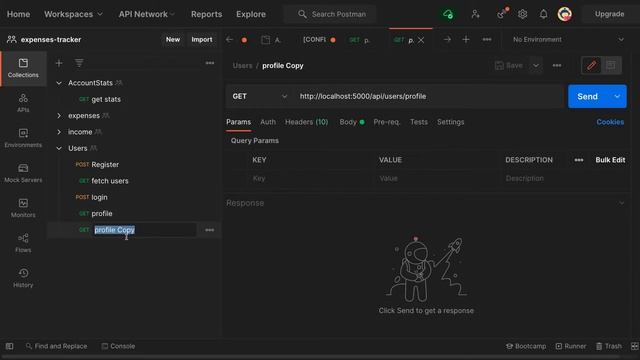The width and height of the screenshot is (640, 360).
Task: Click Bulk Edit for query params
Action: 610,160
